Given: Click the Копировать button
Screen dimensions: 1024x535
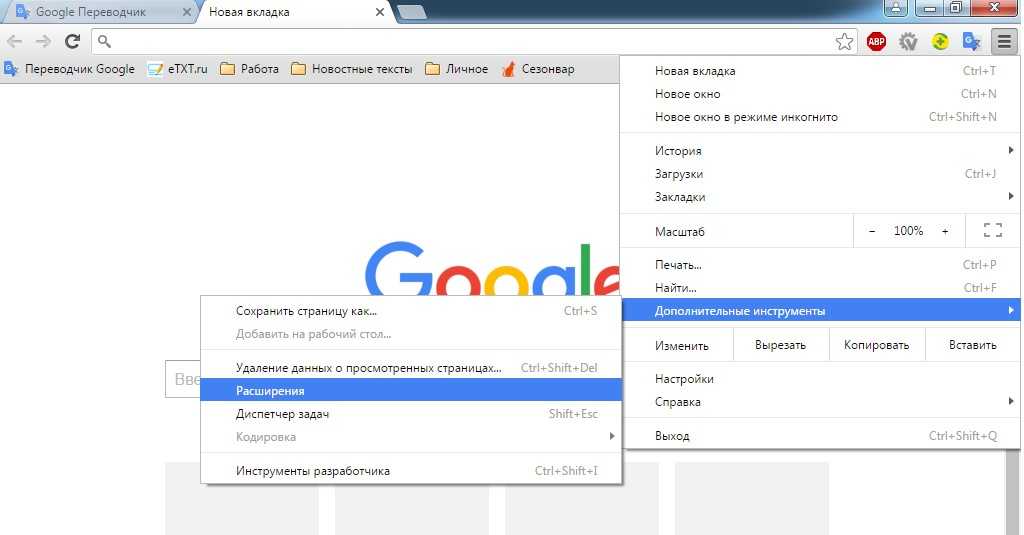Looking at the screenshot, I should tap(876, 345).
